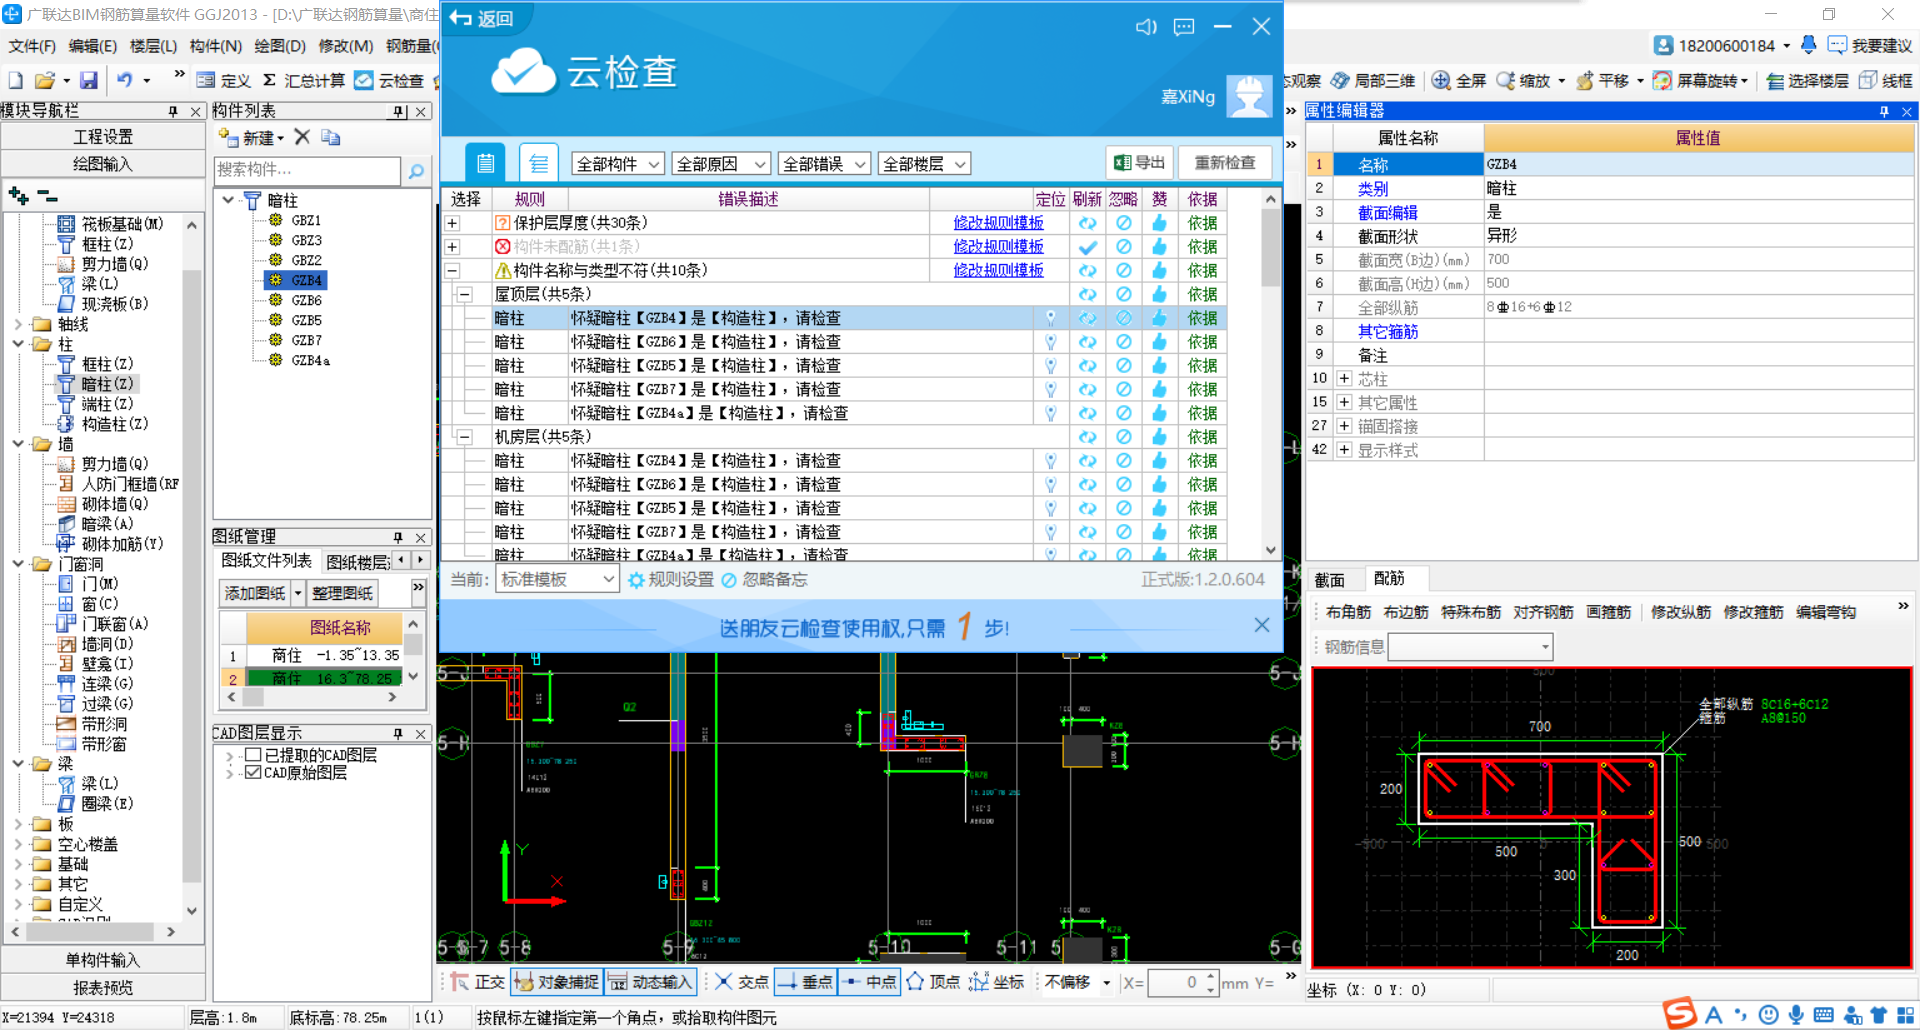The width and height of the screenshot is (1920, 1030).
Task: Open the feedback chat icon in 云检查
Action: pyautogui.click(x=1184, y=27)
